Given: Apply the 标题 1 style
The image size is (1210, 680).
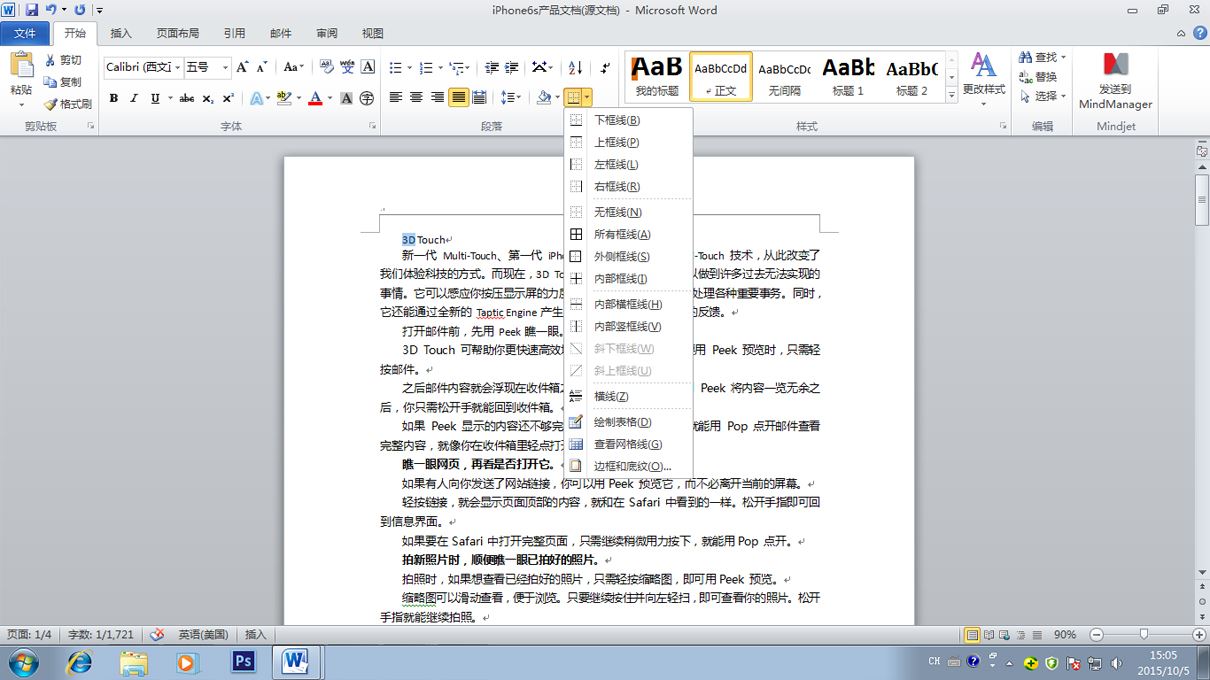Looking at the screenshot, I should tap(848, 76).
